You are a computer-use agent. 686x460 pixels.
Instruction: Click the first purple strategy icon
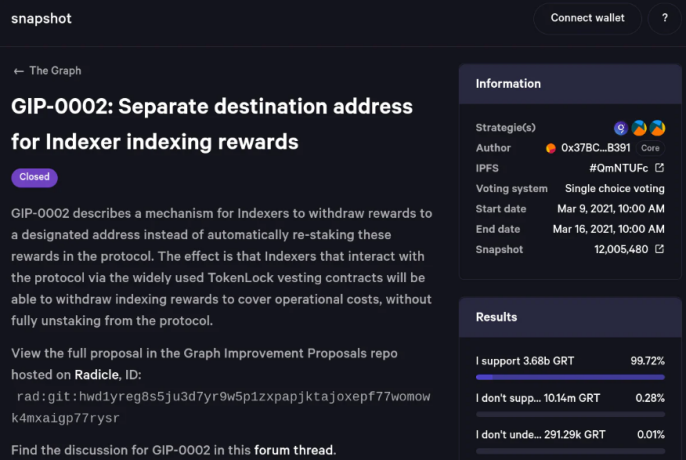[x=620, y=128]
